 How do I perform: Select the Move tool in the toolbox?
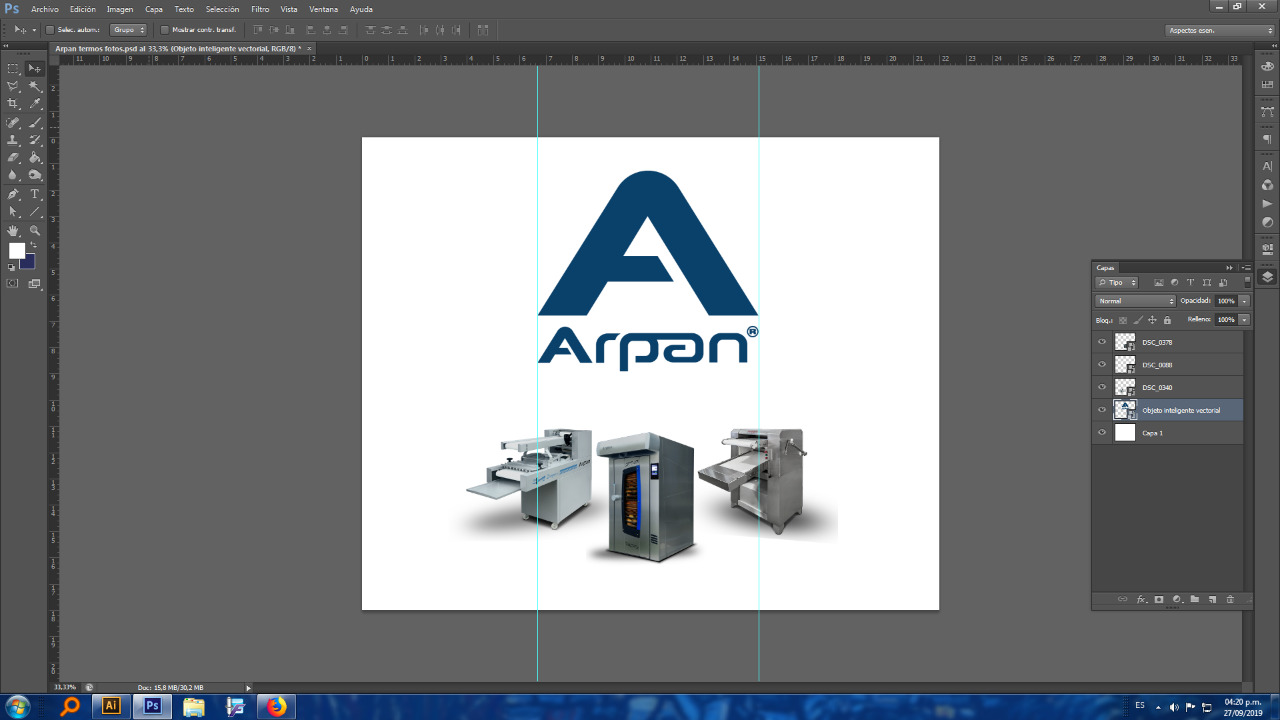pyautogui.click(x=35, y=68)
